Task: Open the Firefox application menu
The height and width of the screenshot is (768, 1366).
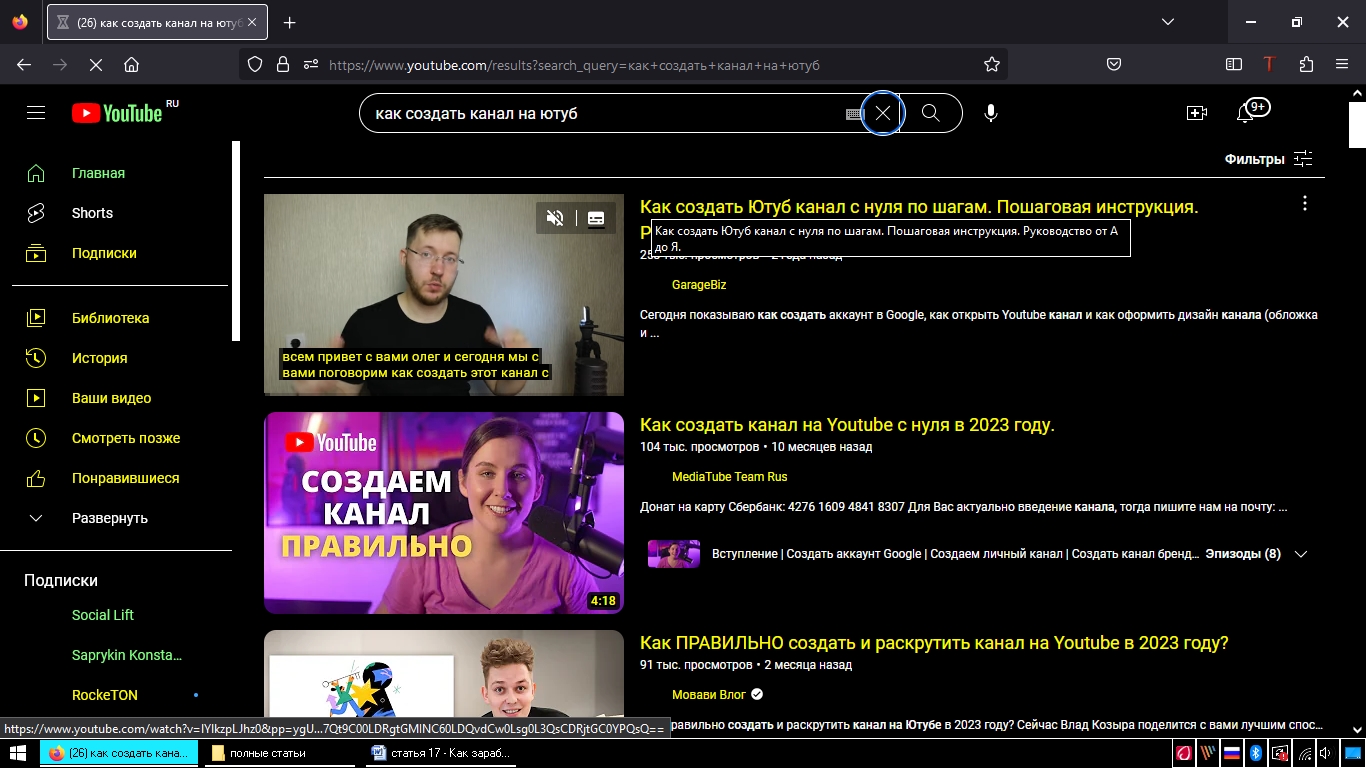Action: coord(1342,64)
